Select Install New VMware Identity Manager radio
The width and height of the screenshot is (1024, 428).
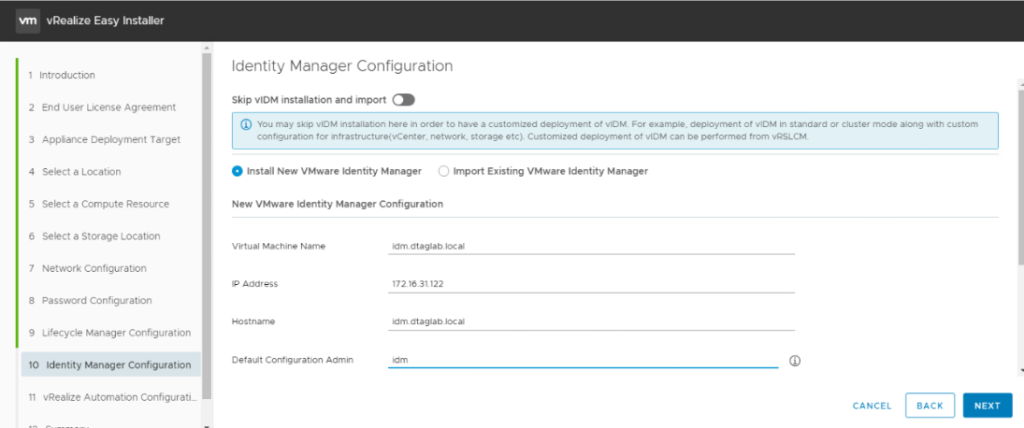point(237,171)
